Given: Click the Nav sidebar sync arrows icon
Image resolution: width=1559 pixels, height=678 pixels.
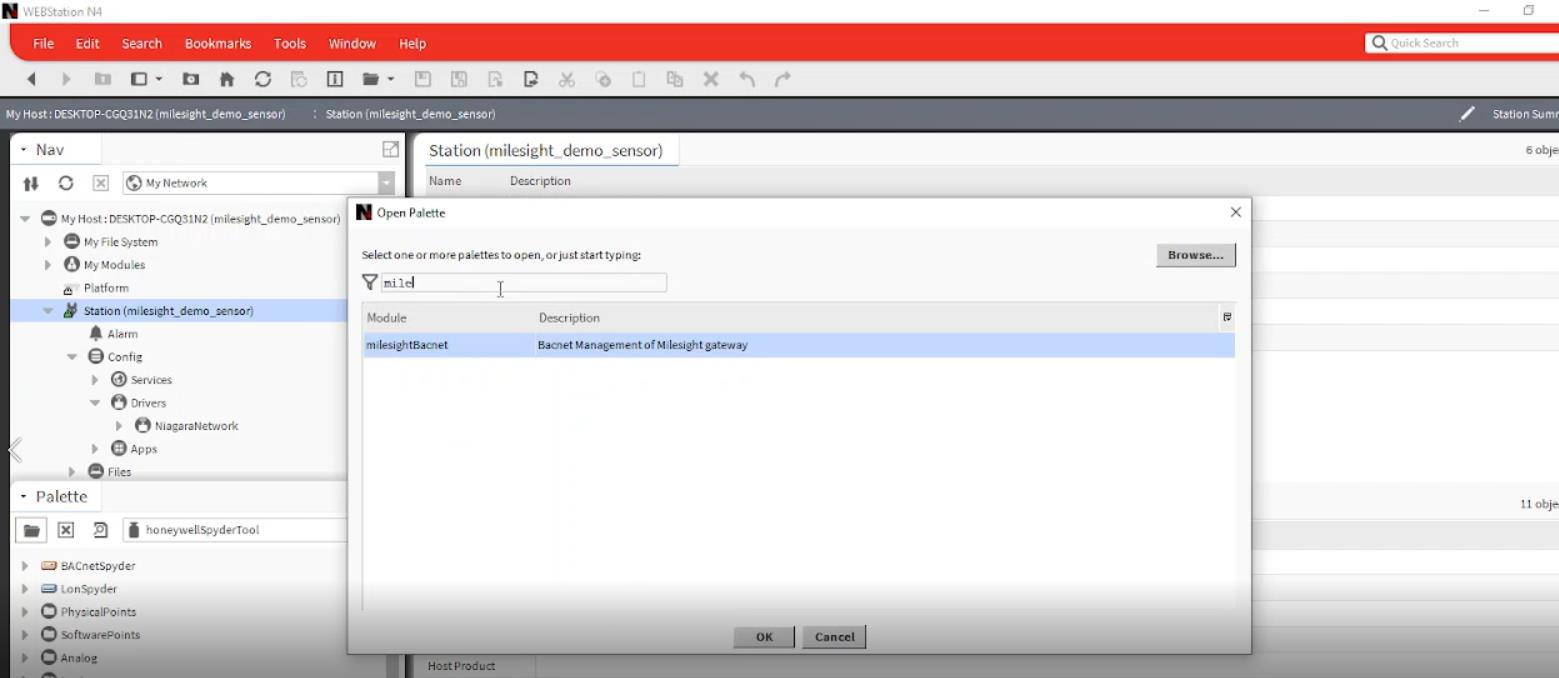Looking at the screenshot, I should pyautogui.click(x=31, y=183).
